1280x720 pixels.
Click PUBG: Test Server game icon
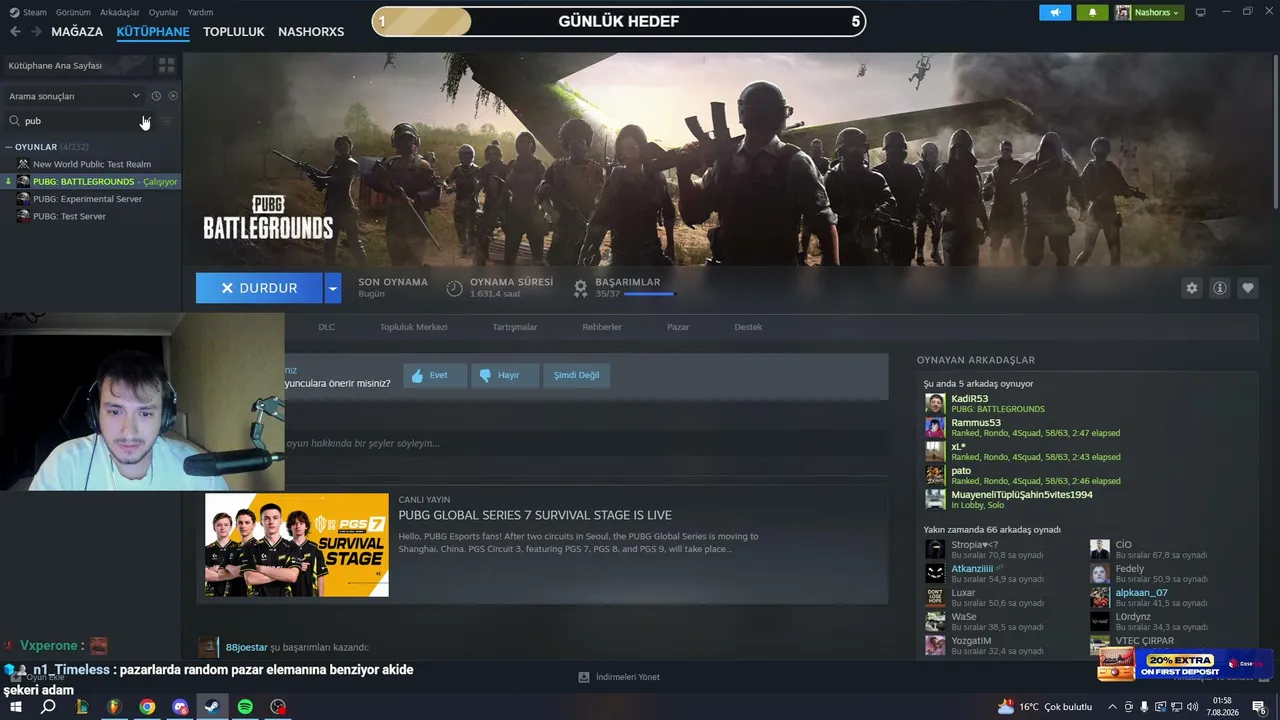[x=23, y=216]
